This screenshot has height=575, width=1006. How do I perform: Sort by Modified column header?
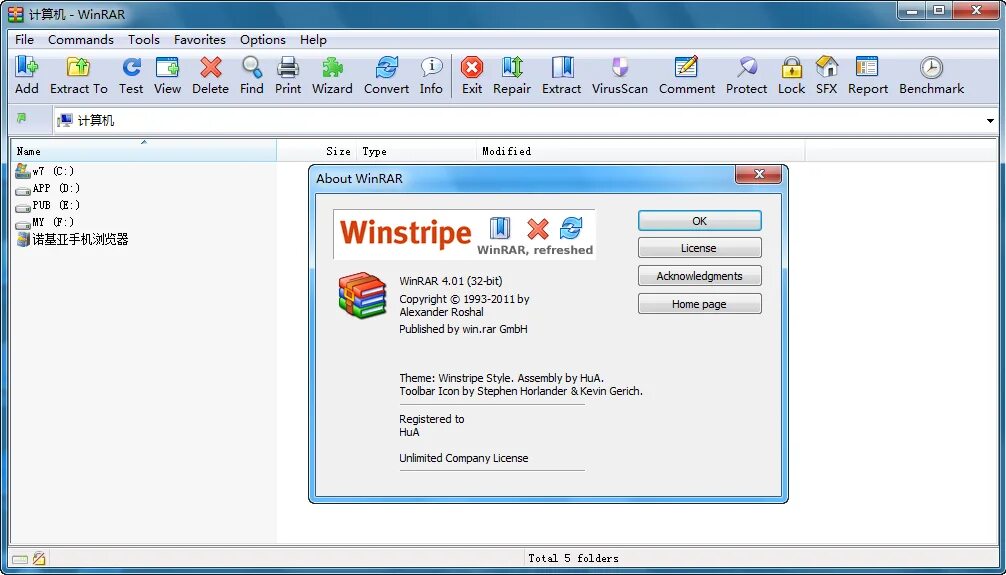641,151
